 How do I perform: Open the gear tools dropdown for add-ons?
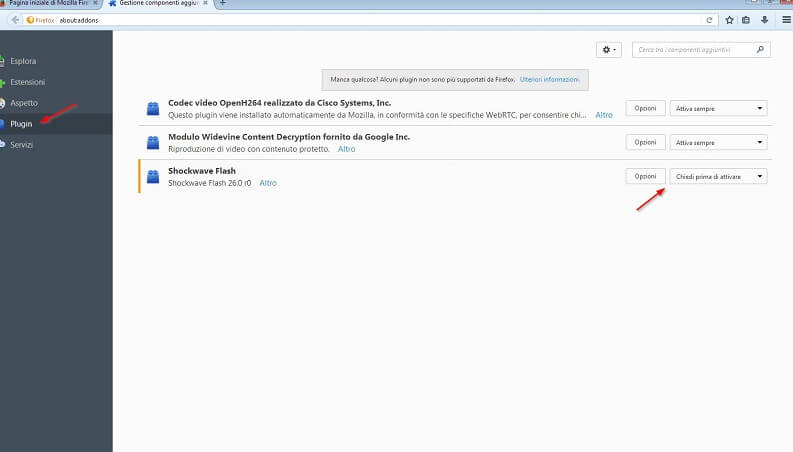tap(609, 50)
